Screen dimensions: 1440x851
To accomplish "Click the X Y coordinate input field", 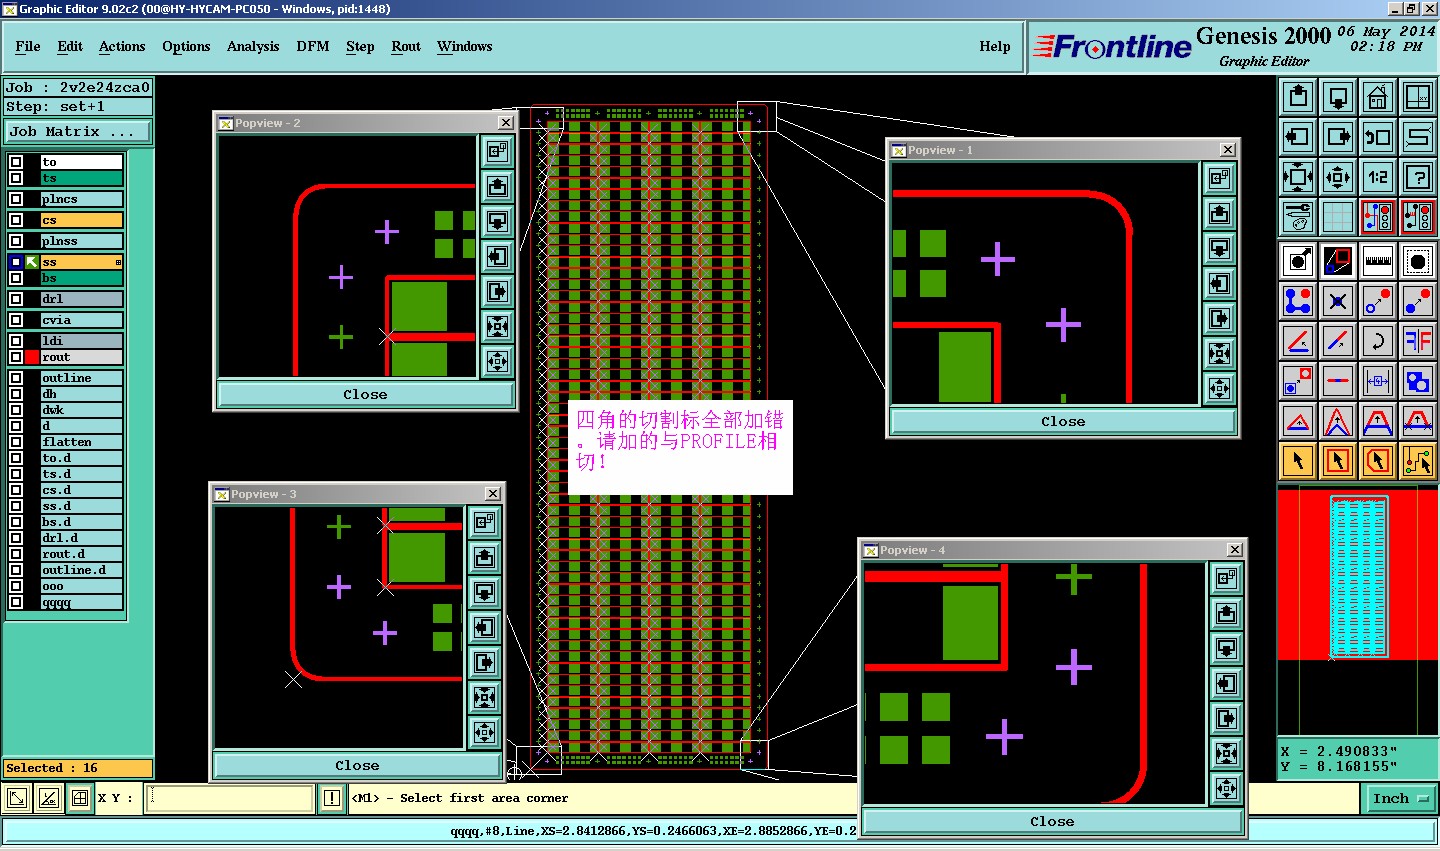I will pos(230,798).
